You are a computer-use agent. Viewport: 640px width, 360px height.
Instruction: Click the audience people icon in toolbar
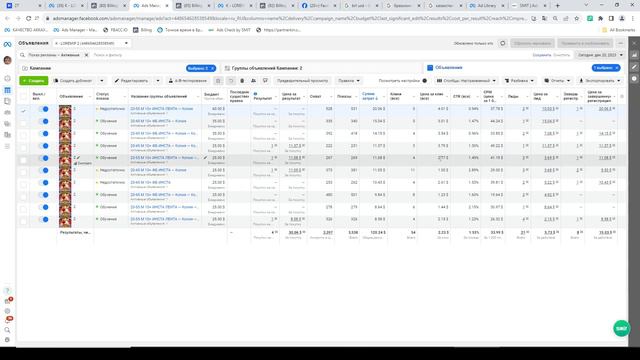pyautogui.click(x=253, y=81)
